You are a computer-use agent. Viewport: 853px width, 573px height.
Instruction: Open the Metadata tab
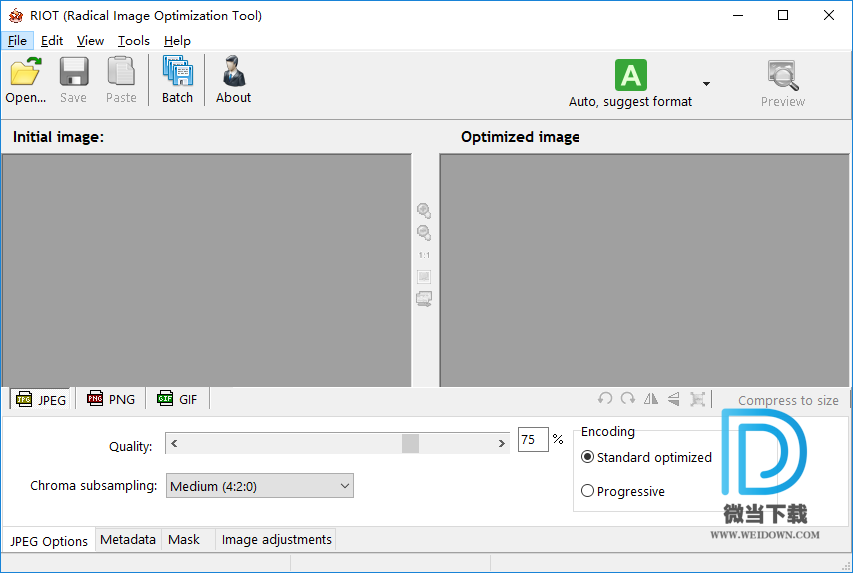(x=128, y=540)
